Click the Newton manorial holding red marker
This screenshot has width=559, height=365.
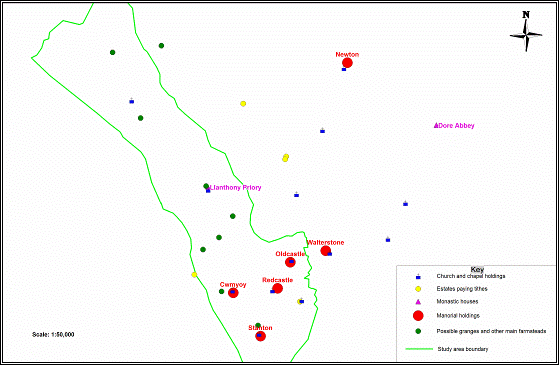click(347, 63)
